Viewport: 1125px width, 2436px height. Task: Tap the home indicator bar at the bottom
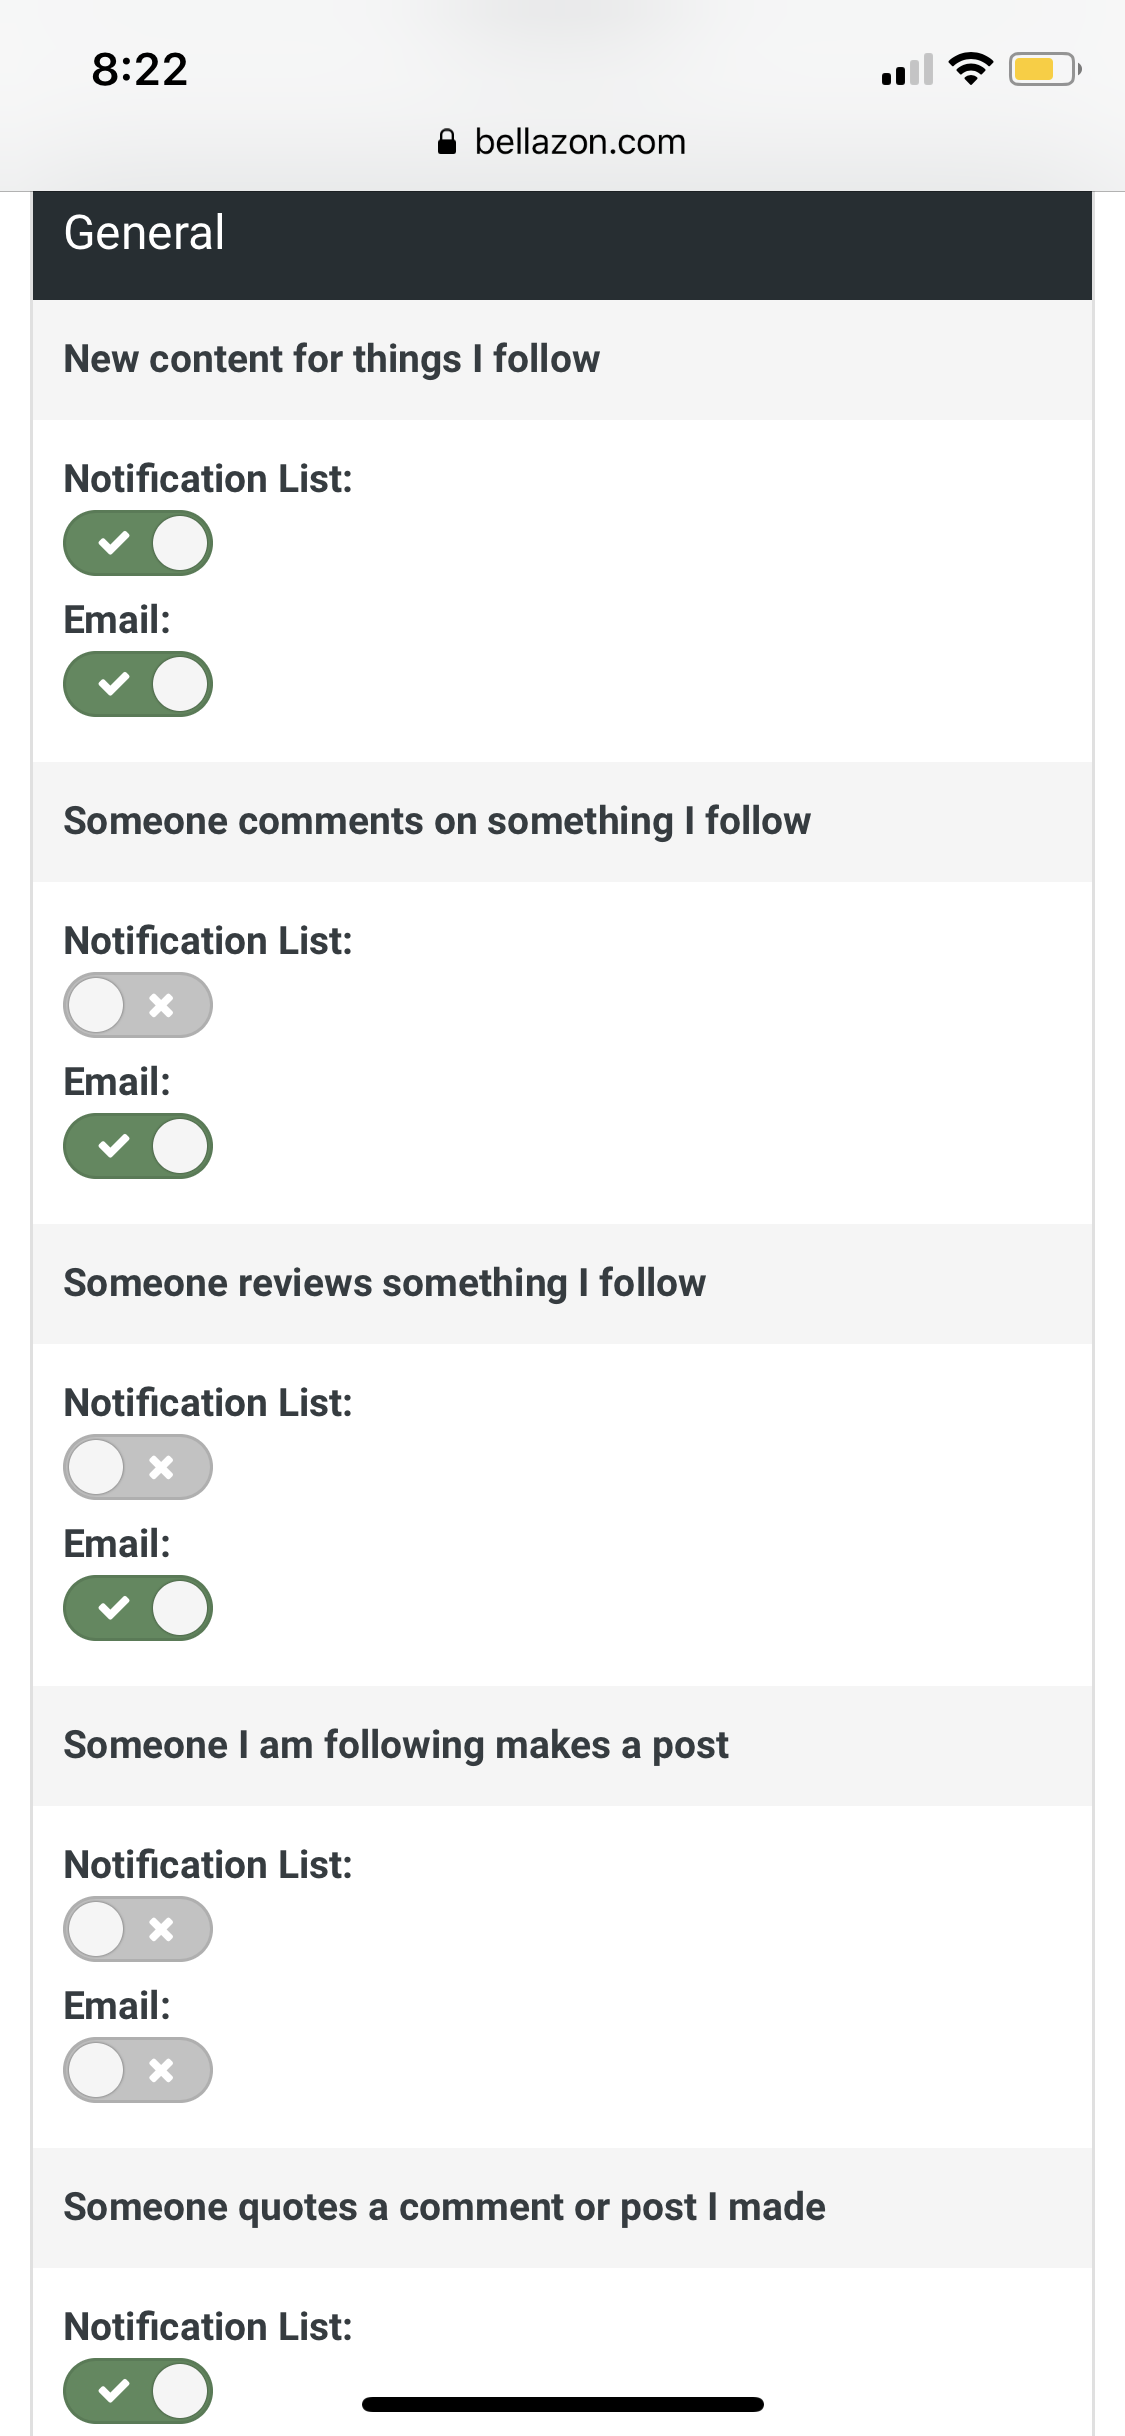(x=563, y=2404)
